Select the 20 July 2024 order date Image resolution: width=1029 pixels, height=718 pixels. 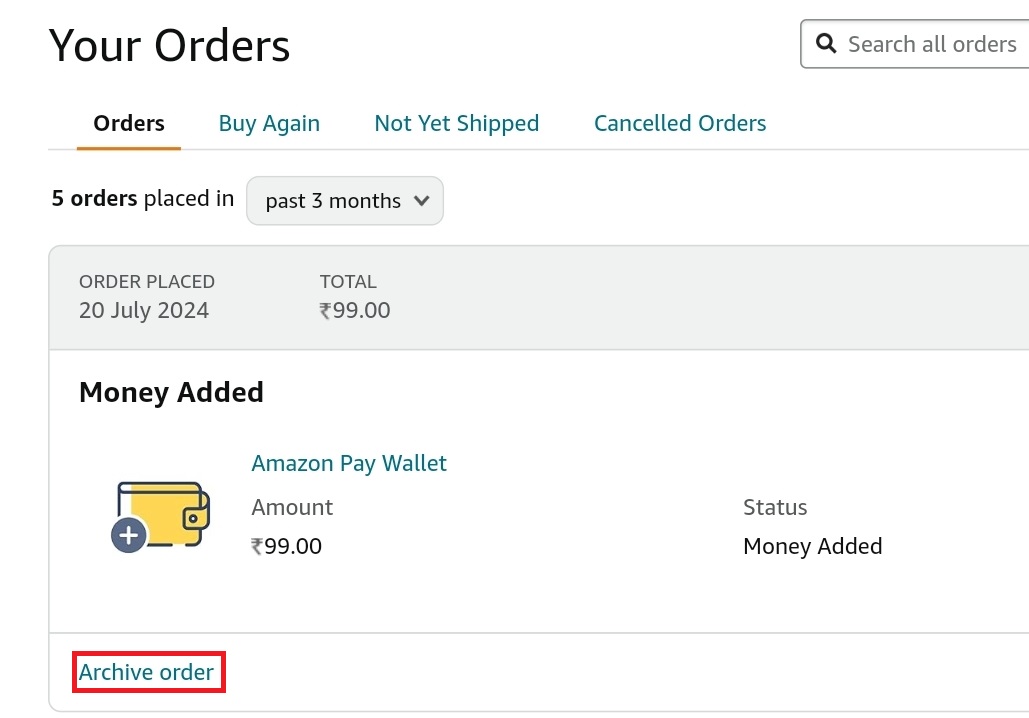click(144, 310)
